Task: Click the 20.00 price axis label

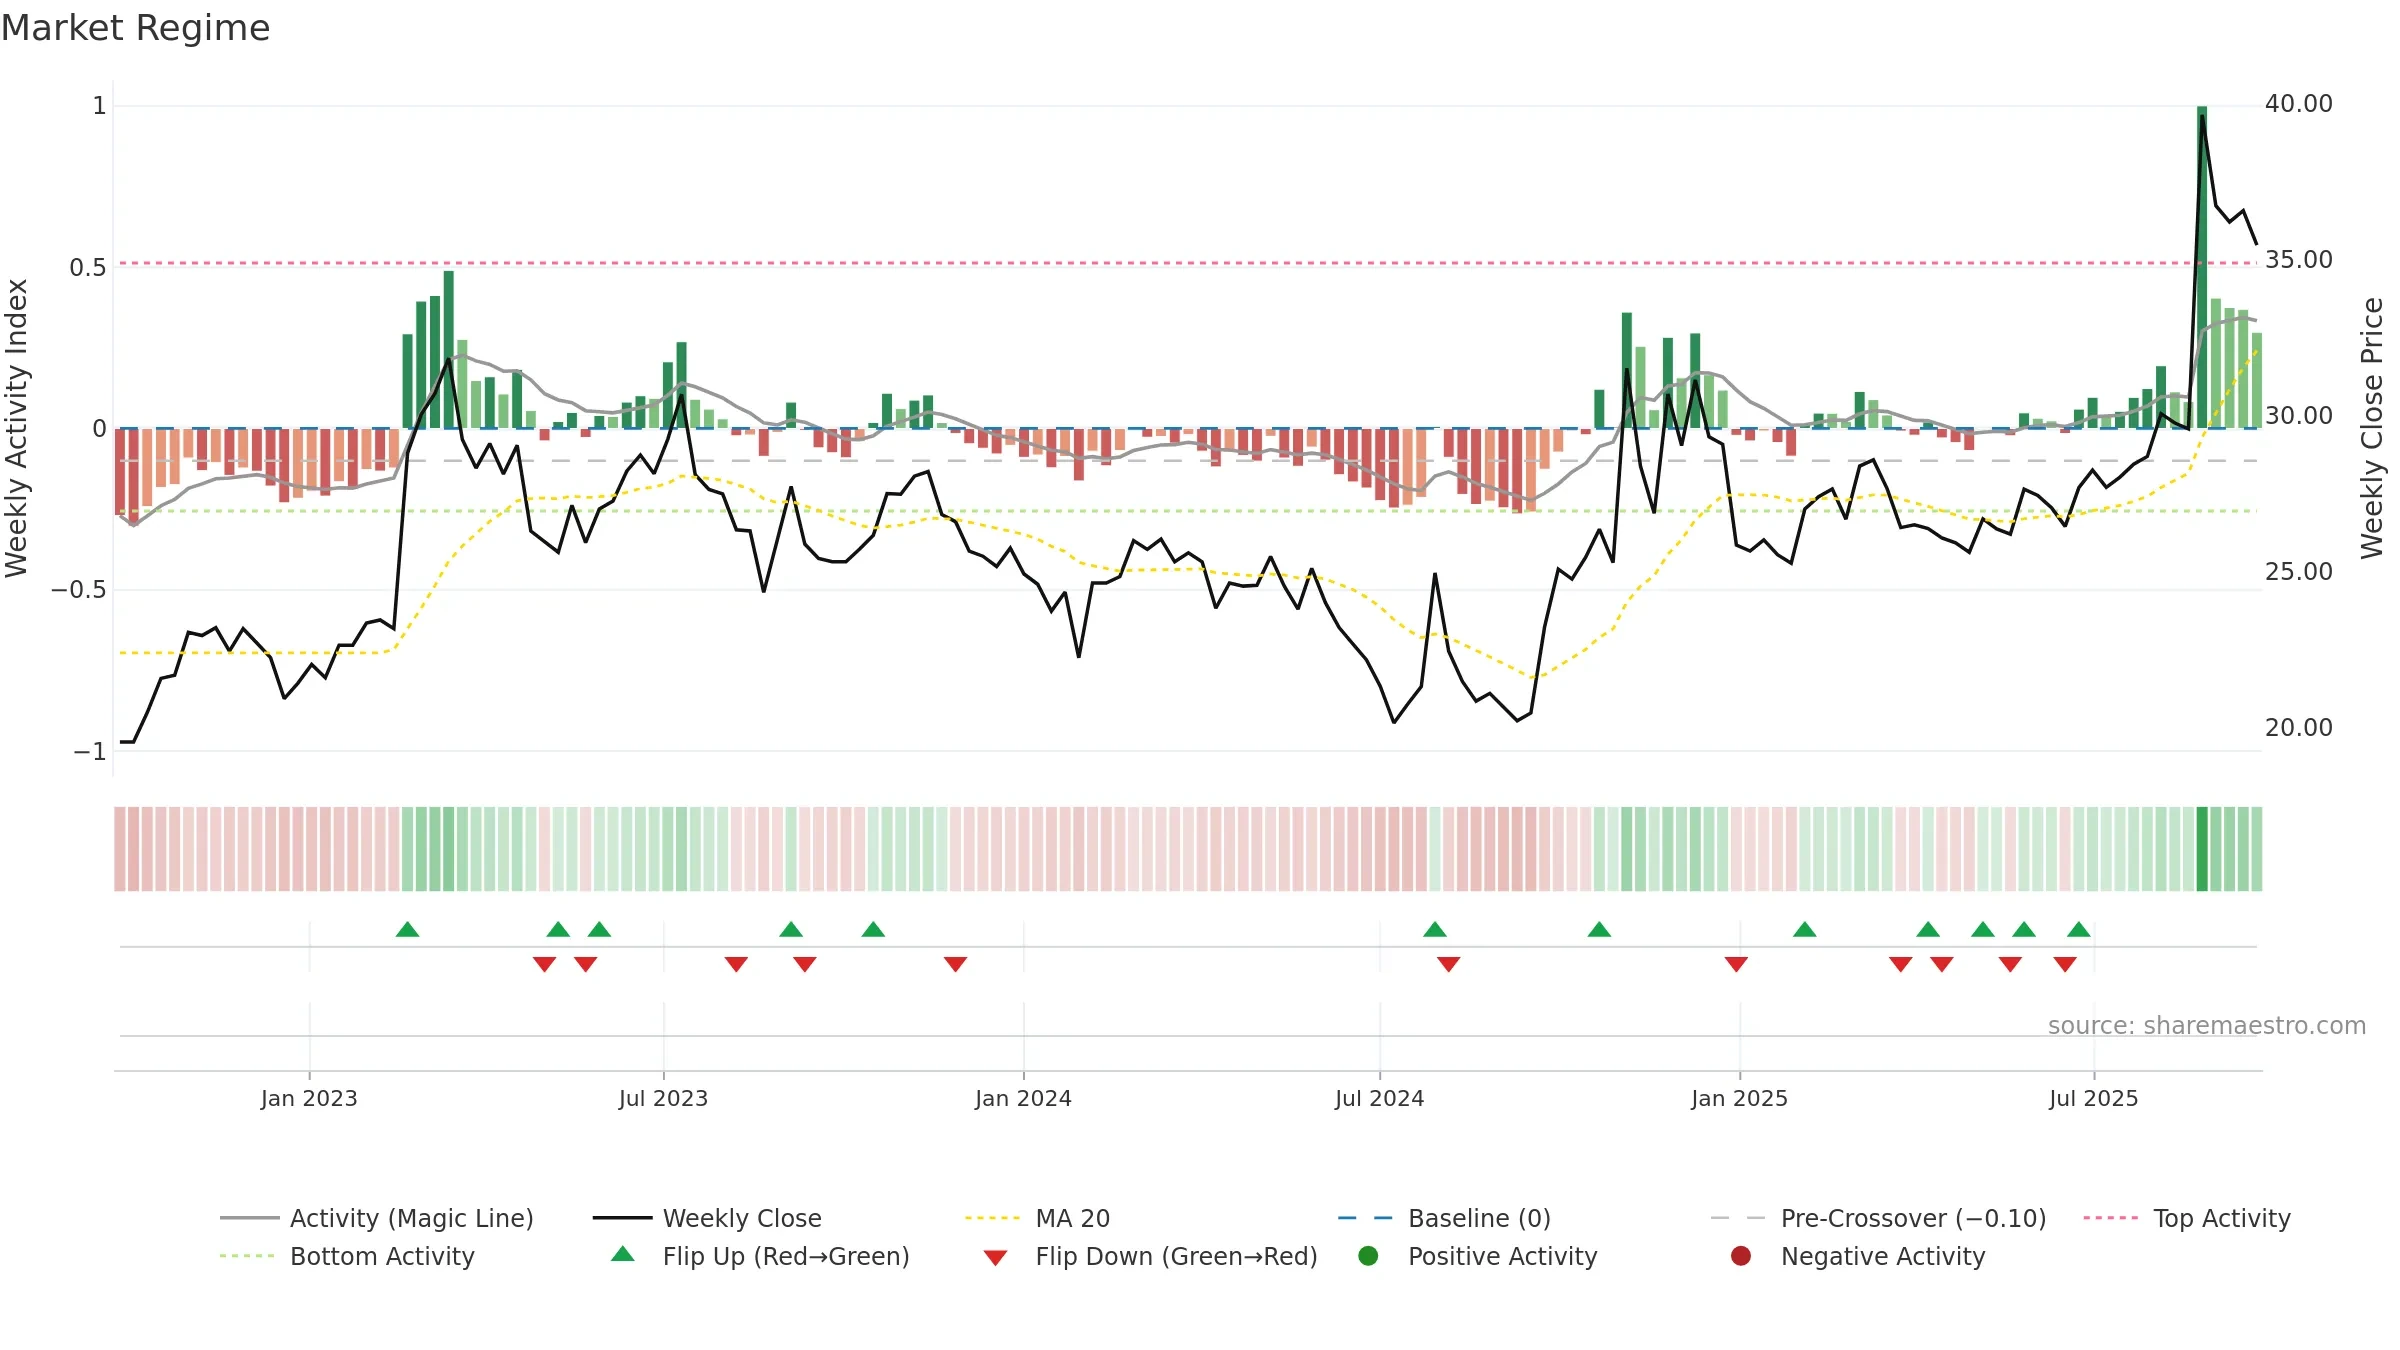Action: [2298, 728]
